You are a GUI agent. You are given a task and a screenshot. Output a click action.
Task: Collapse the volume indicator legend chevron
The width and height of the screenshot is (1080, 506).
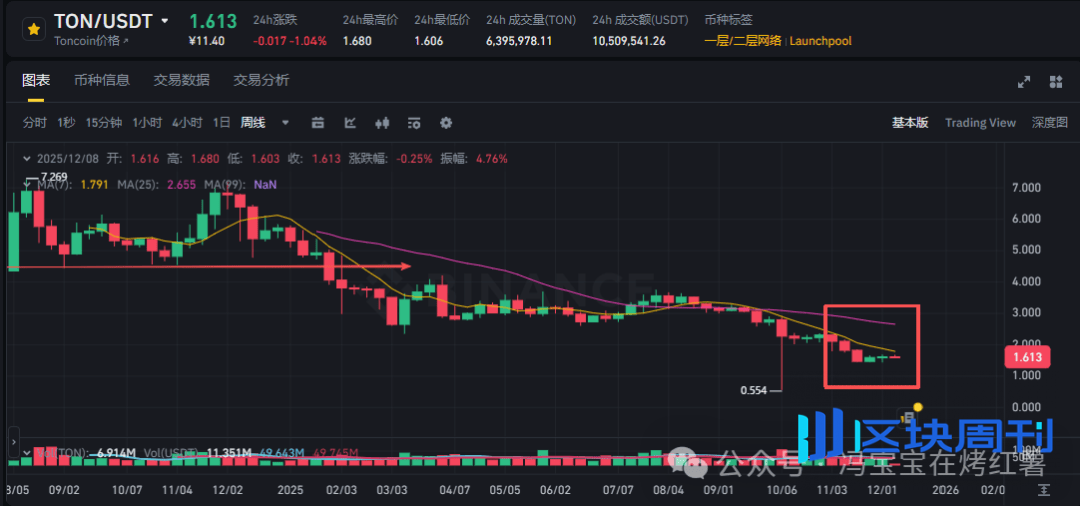click(27, 452)
